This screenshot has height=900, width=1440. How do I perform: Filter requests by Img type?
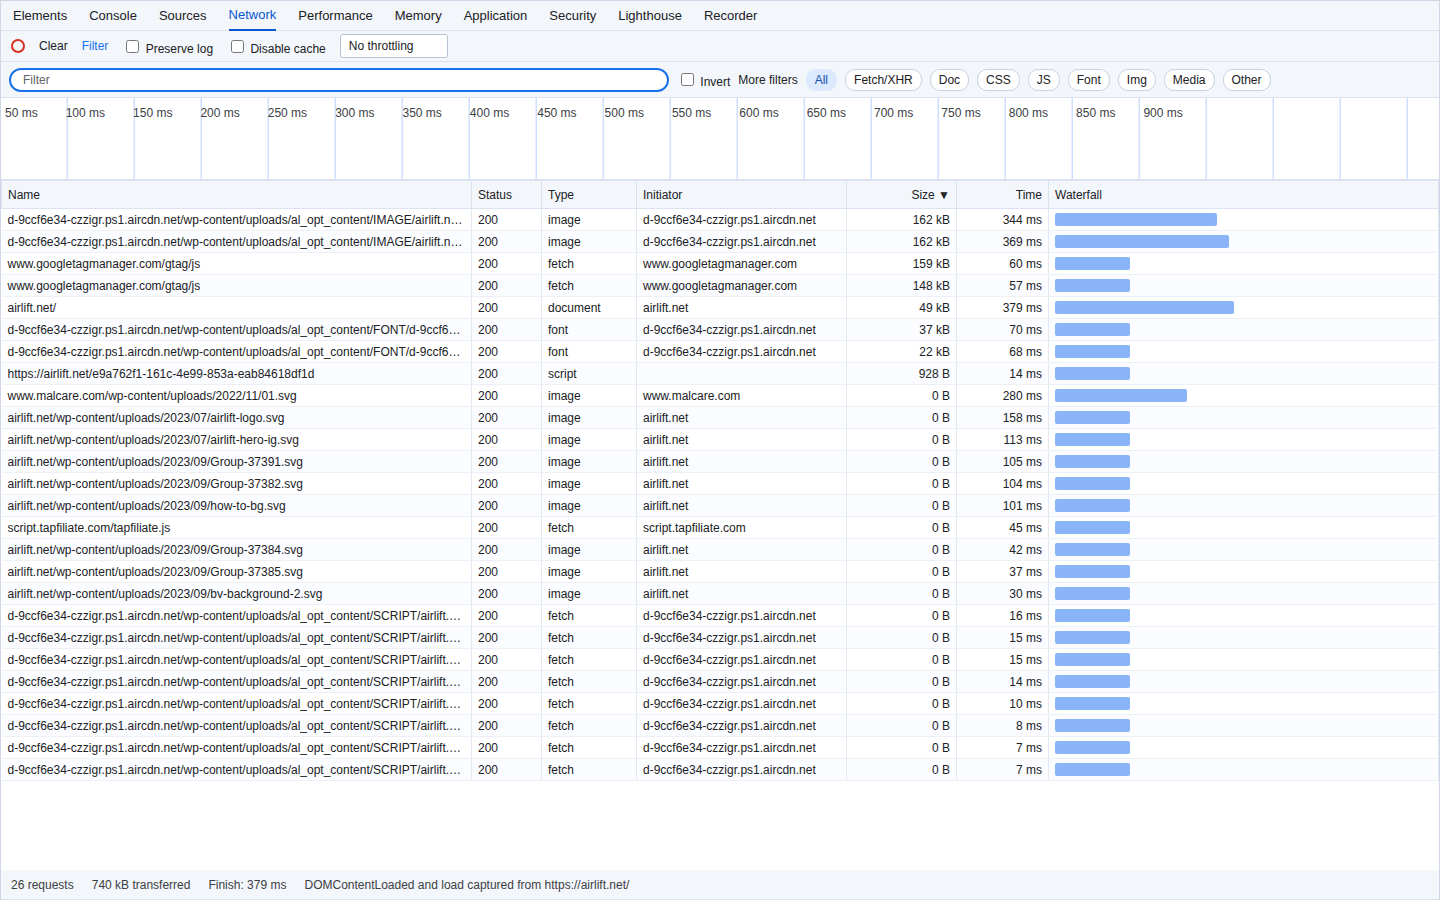pos(1137,80)
